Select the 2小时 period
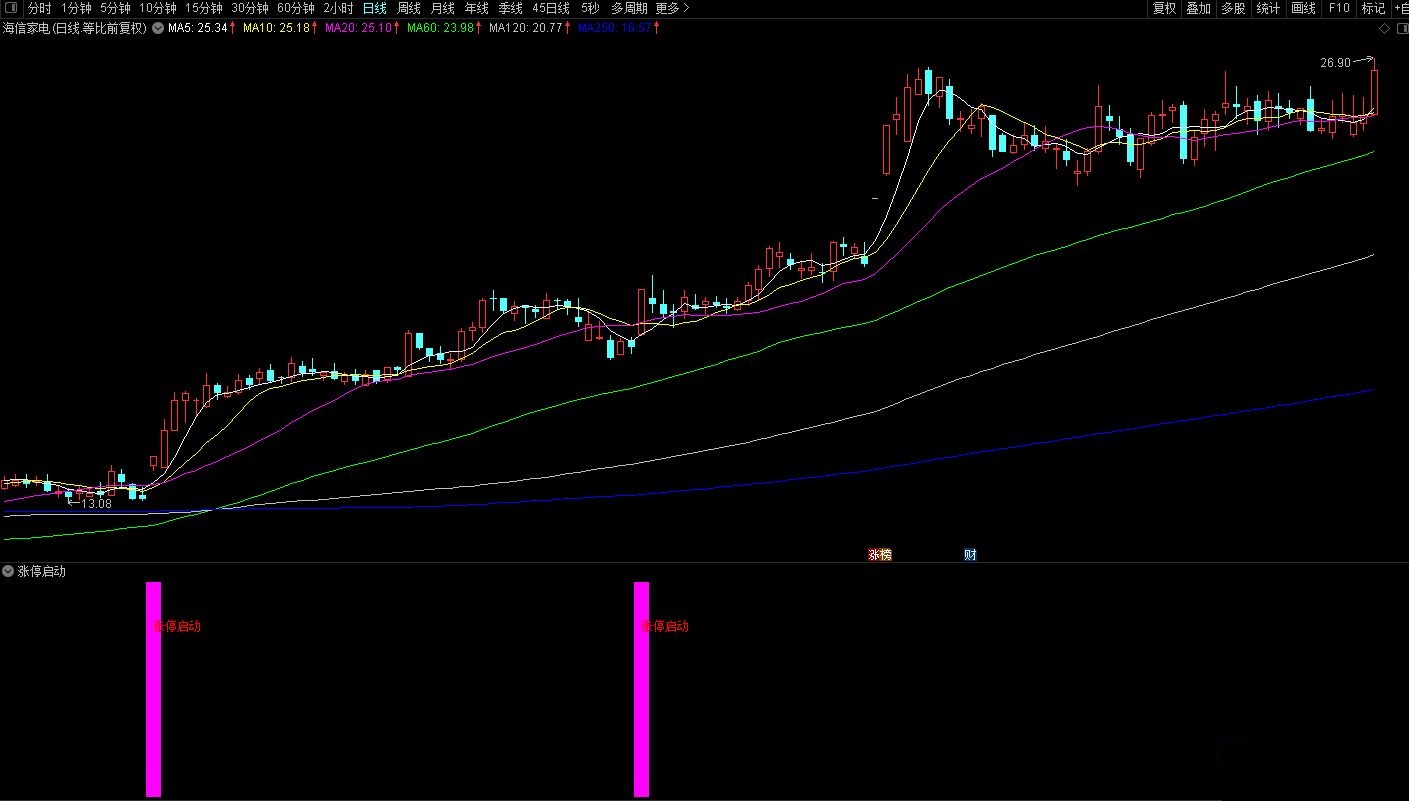Viewport: 1409px width, 801px height. tap(338, 8)
